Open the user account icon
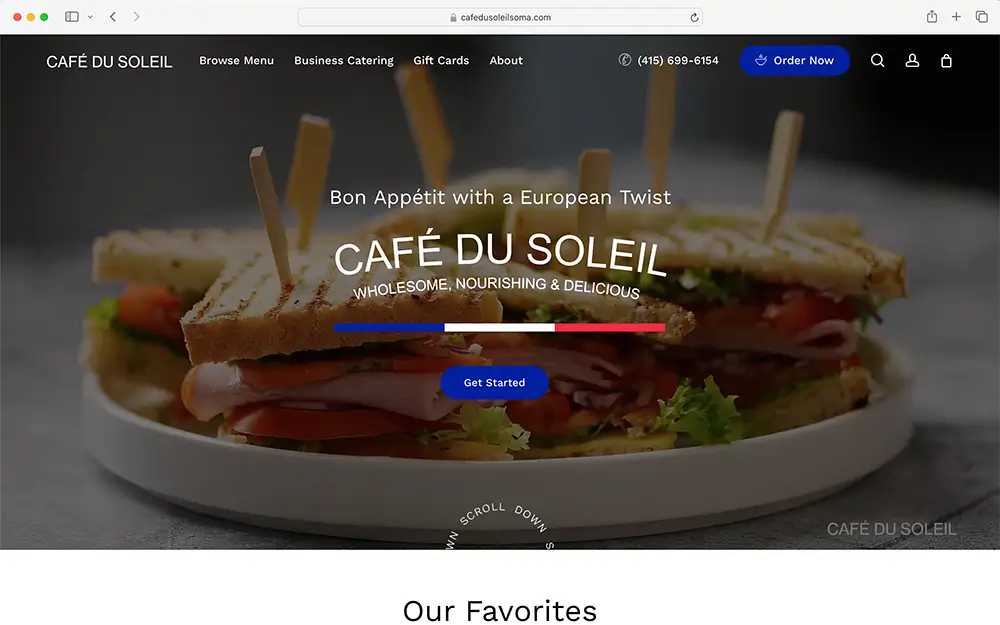The image size is (1000, 625). point(912,61)
